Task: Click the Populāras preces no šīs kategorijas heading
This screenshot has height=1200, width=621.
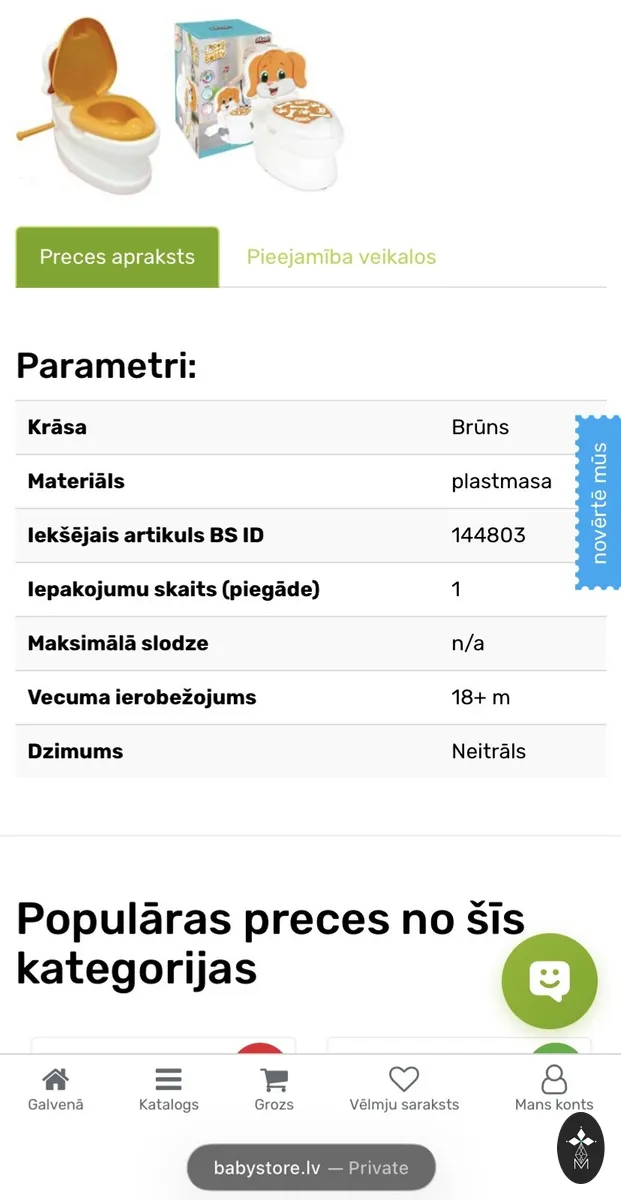Action: click(270, 943)
